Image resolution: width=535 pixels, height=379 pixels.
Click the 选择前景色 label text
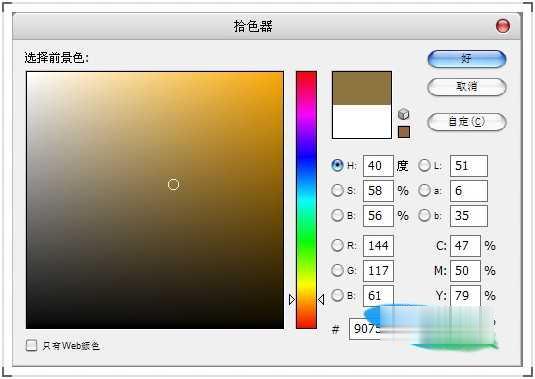[57, 58]
